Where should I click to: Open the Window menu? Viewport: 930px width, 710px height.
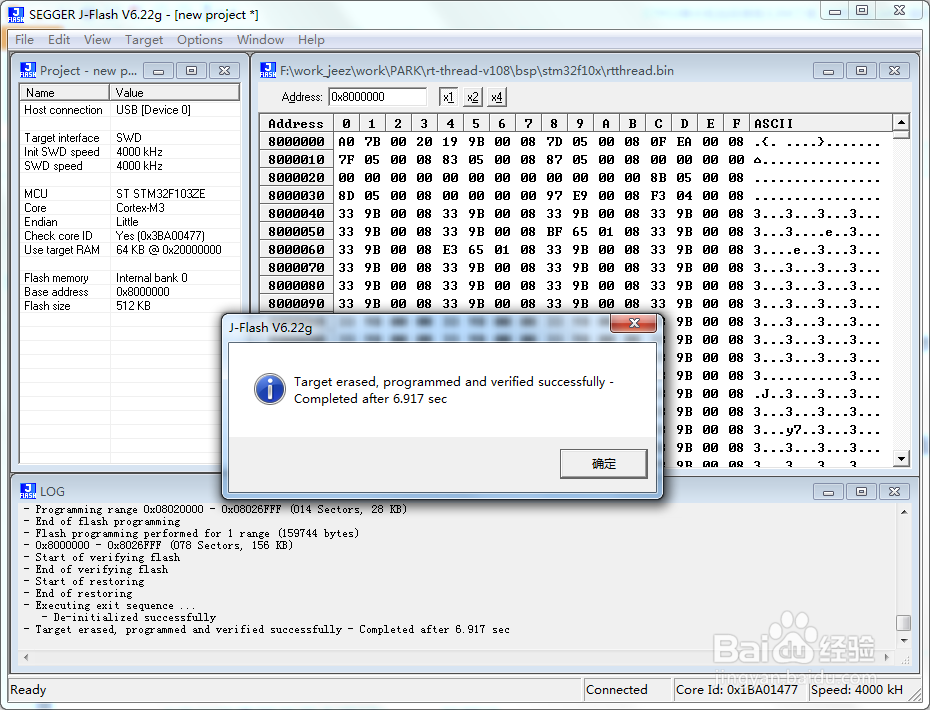pyautogui.click(x=260, y=40)
